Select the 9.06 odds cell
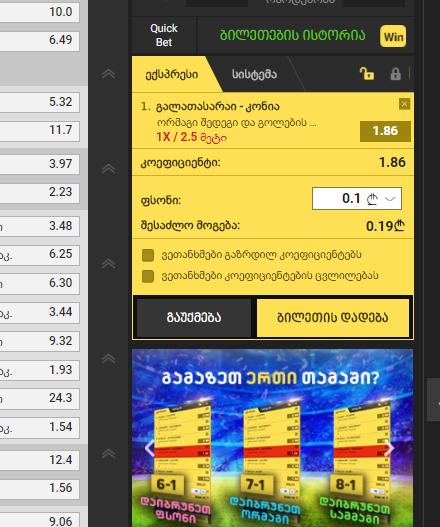Screen dimensions: 440x527 (40, 520)
